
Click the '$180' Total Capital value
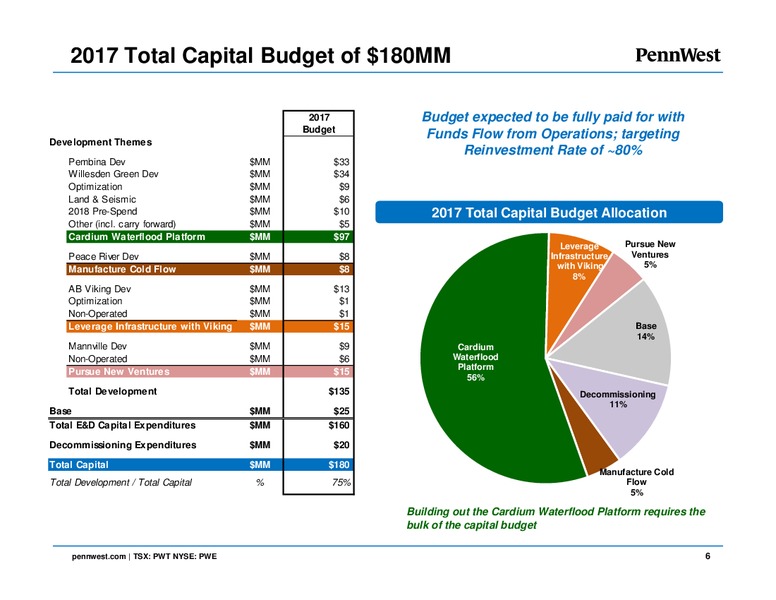coord(339,464)
